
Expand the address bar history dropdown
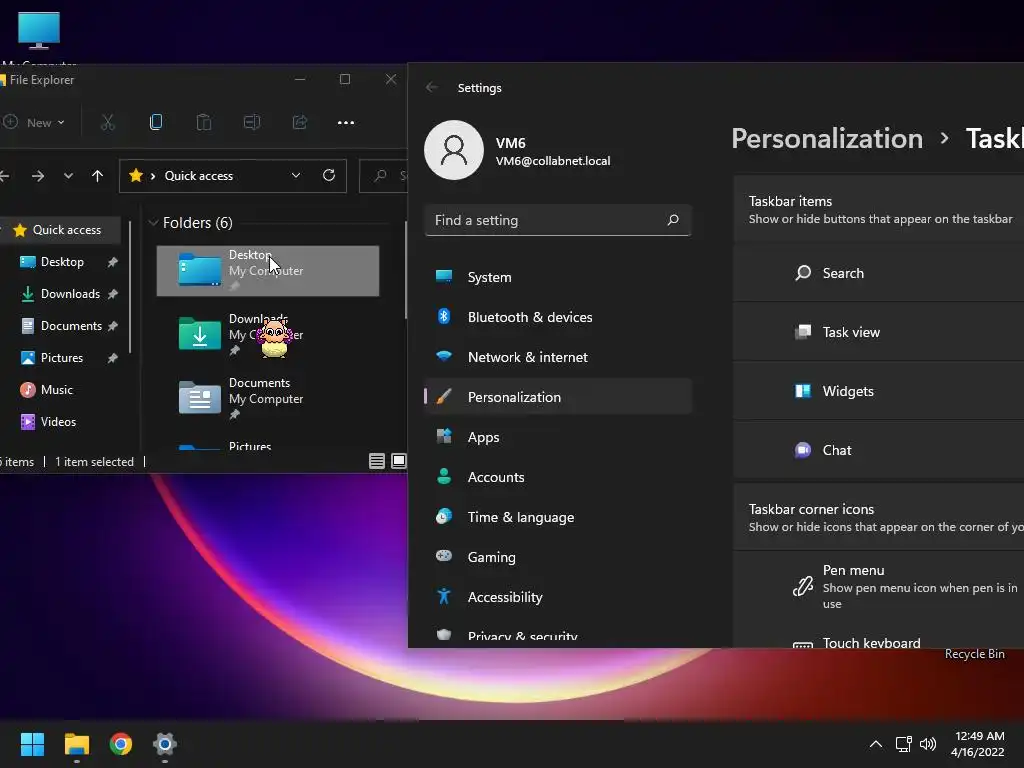pos(296,175)
